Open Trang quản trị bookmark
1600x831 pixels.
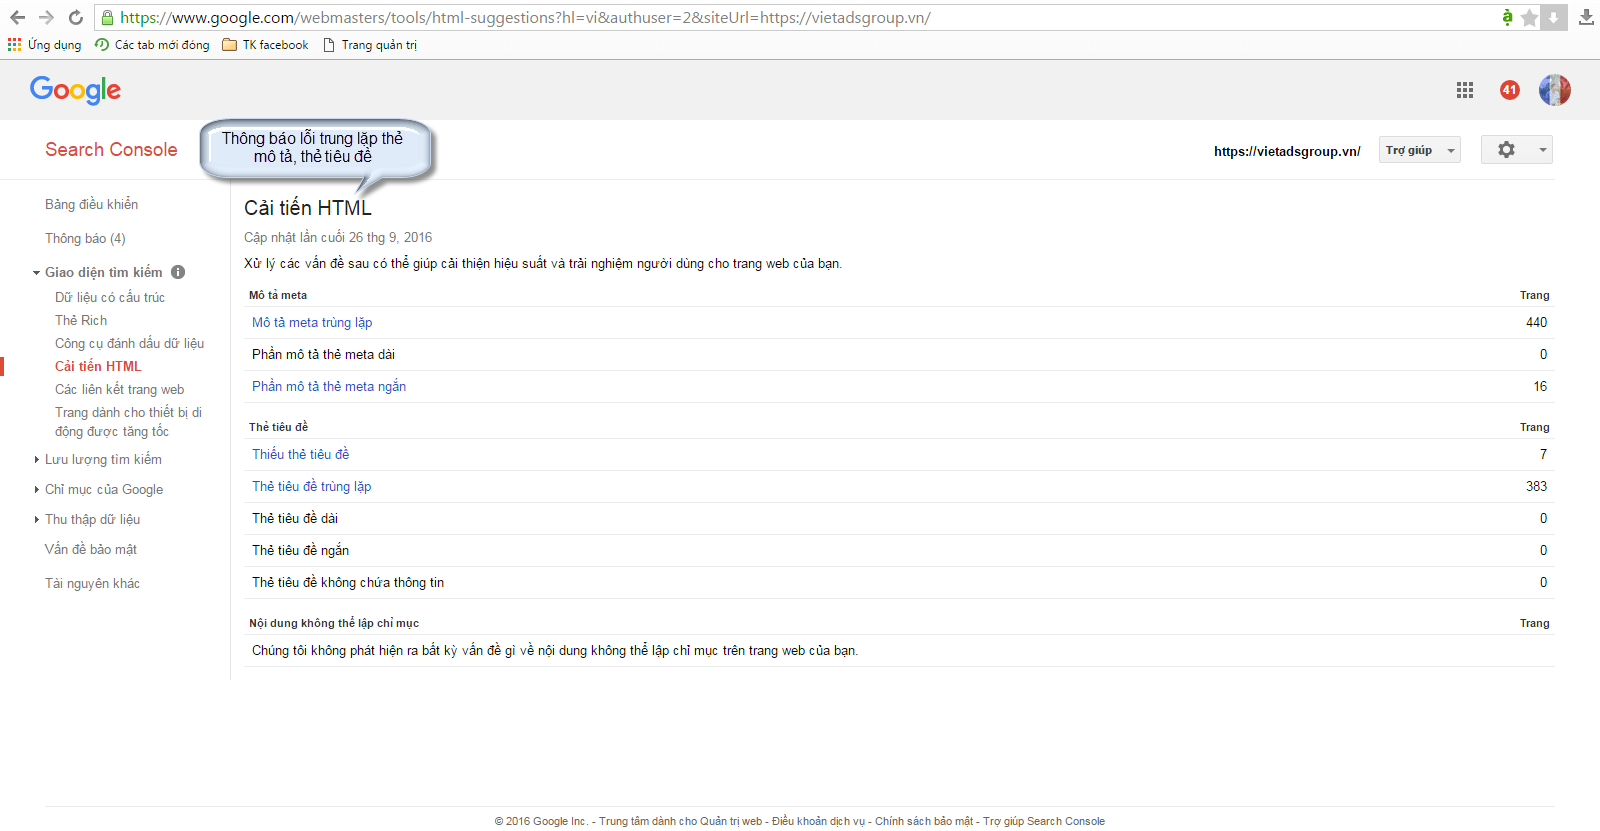click(369, 45)
